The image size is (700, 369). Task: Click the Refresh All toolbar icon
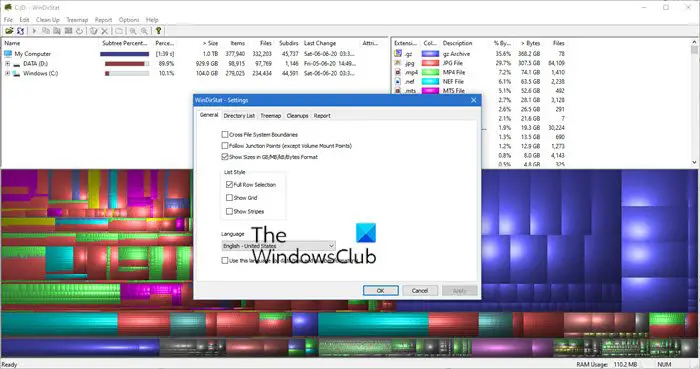pos(21,31)
